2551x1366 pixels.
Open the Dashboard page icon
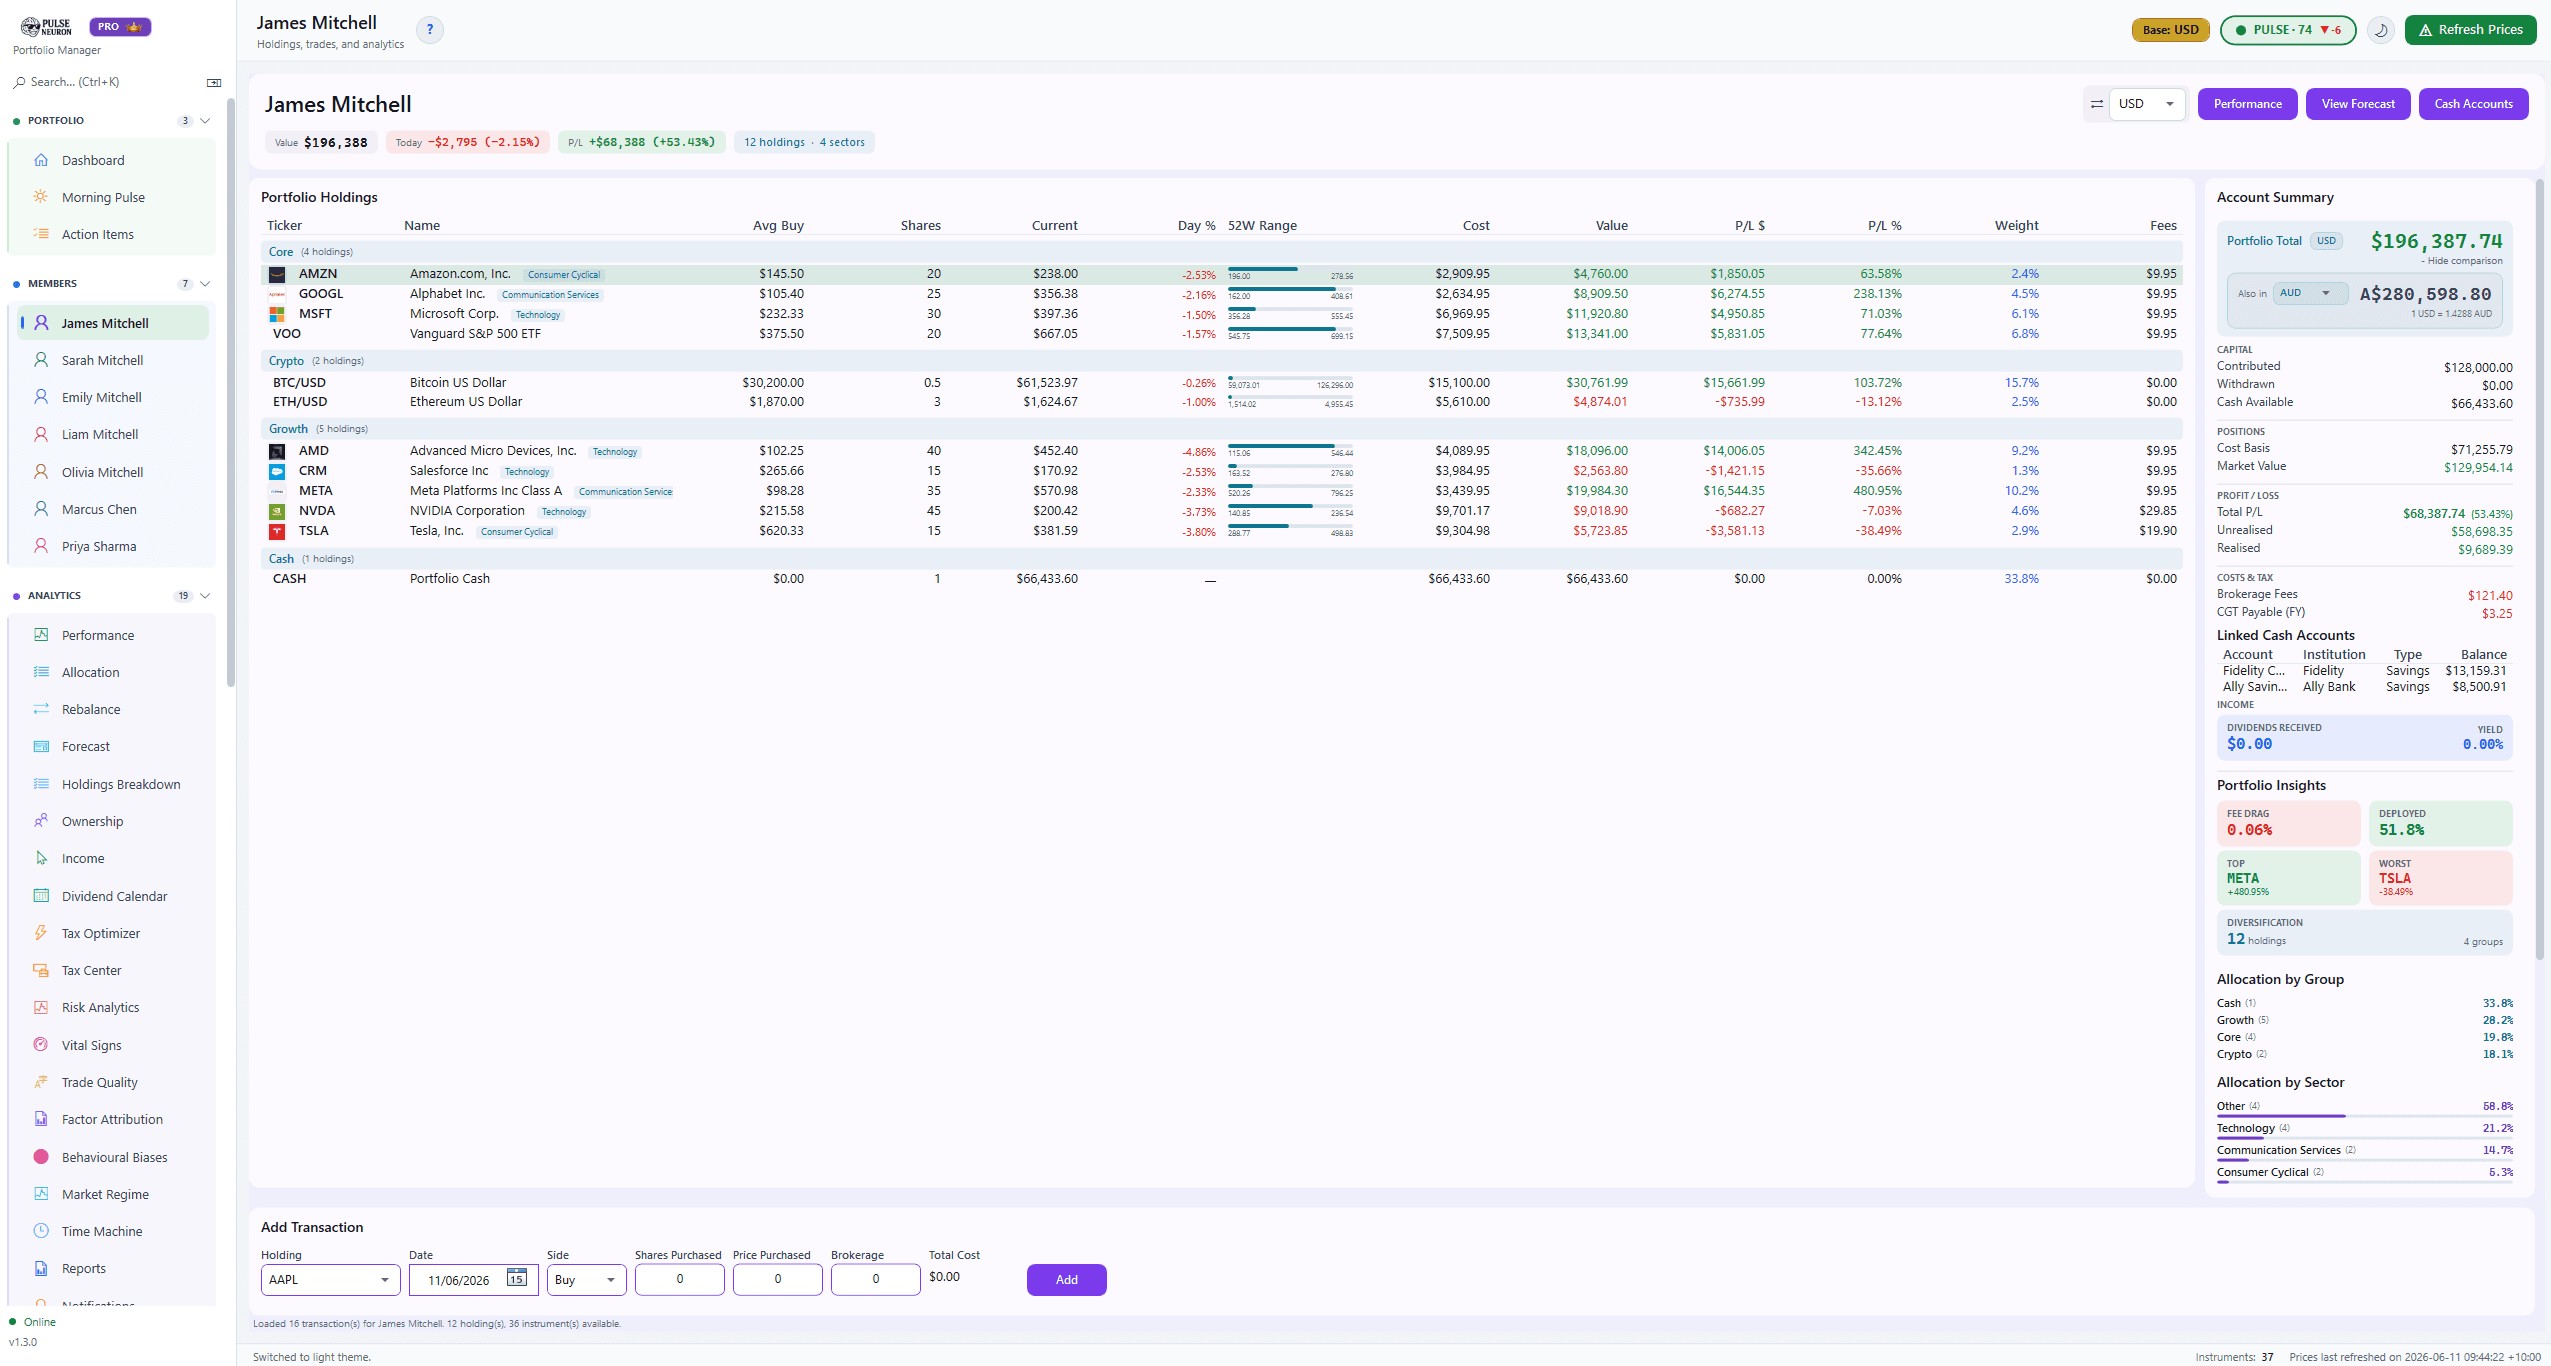pyautogui.click(x=41, y=160)
